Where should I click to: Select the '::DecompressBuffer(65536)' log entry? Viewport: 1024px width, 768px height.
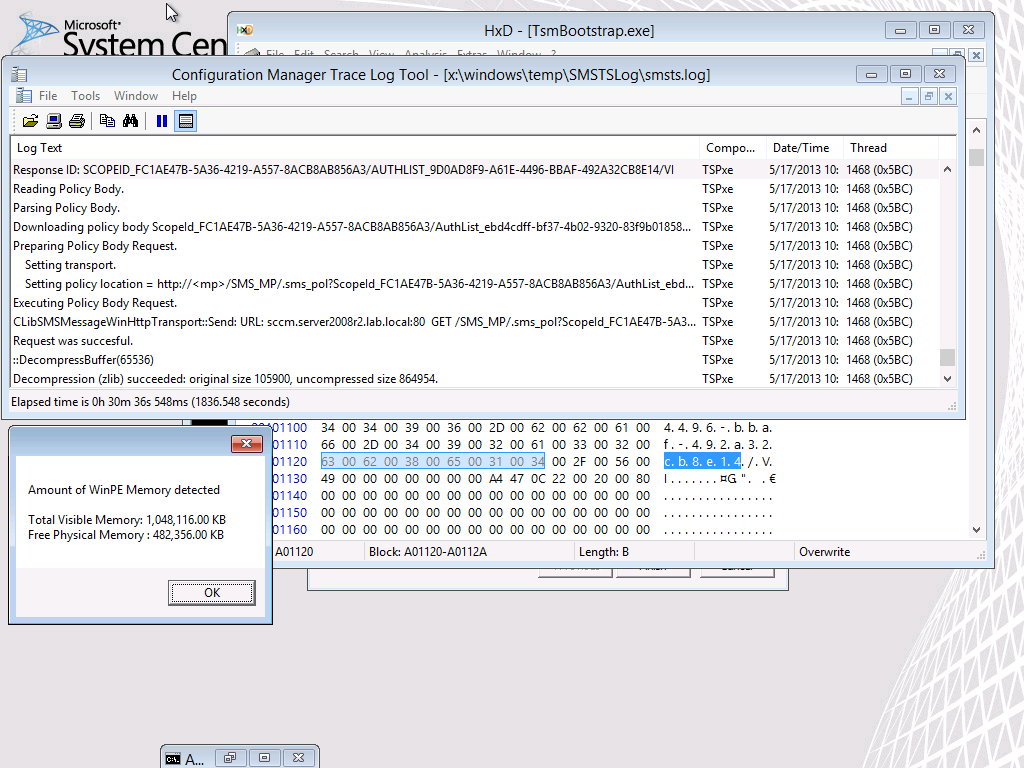pos(475,359)
